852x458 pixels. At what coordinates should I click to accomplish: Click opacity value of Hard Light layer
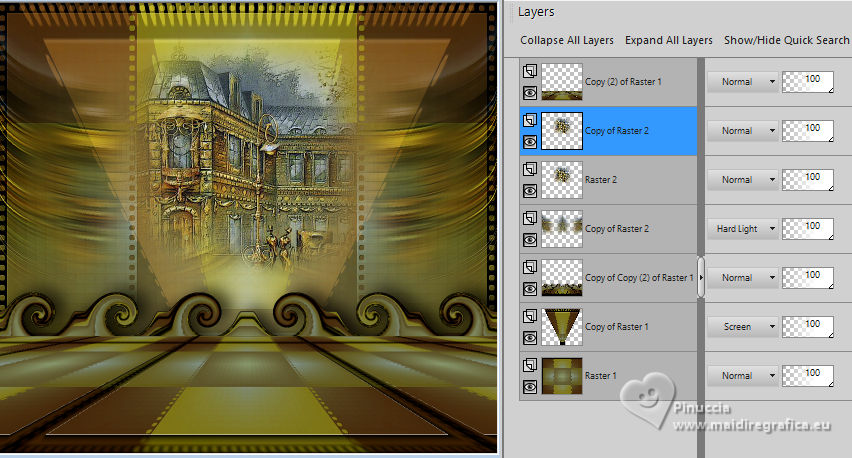[x=808, y=229]
